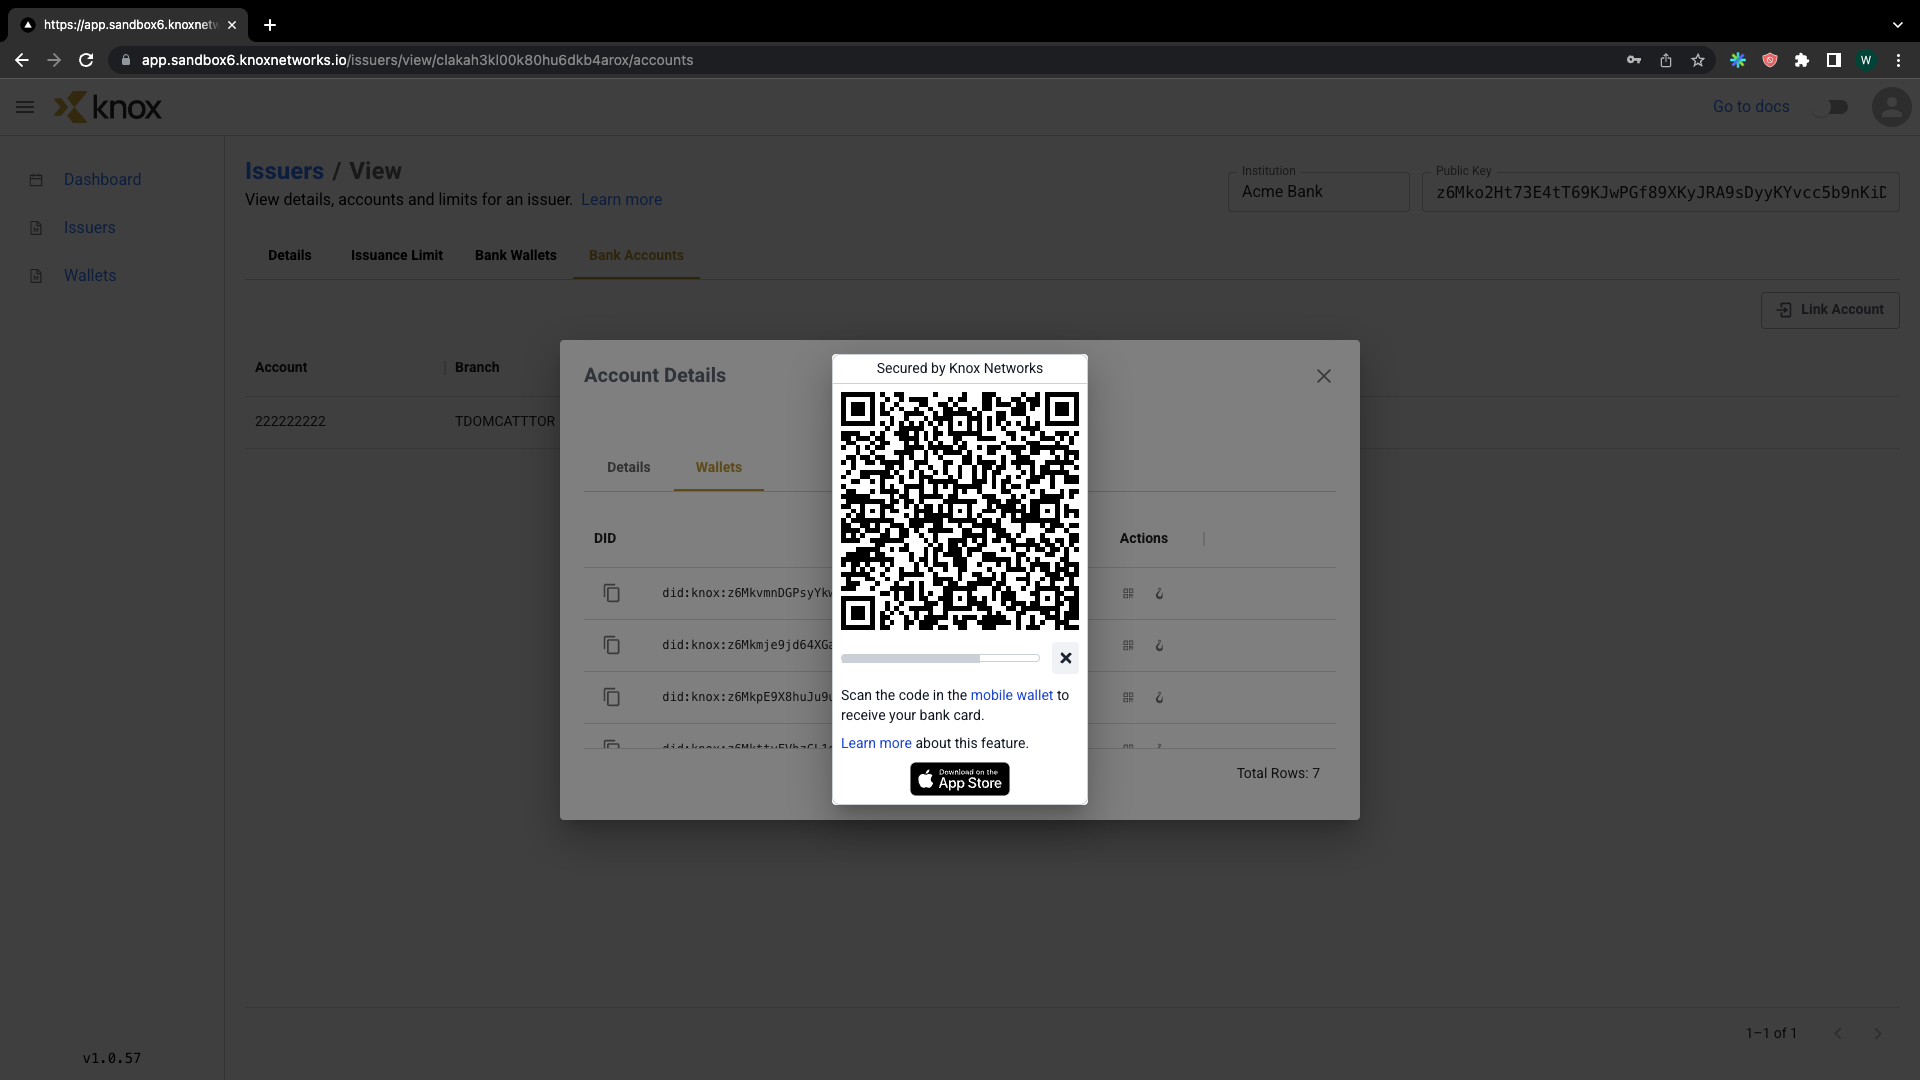
Task: Open the Learn more link beside issuer description
Action: [621, 200]
